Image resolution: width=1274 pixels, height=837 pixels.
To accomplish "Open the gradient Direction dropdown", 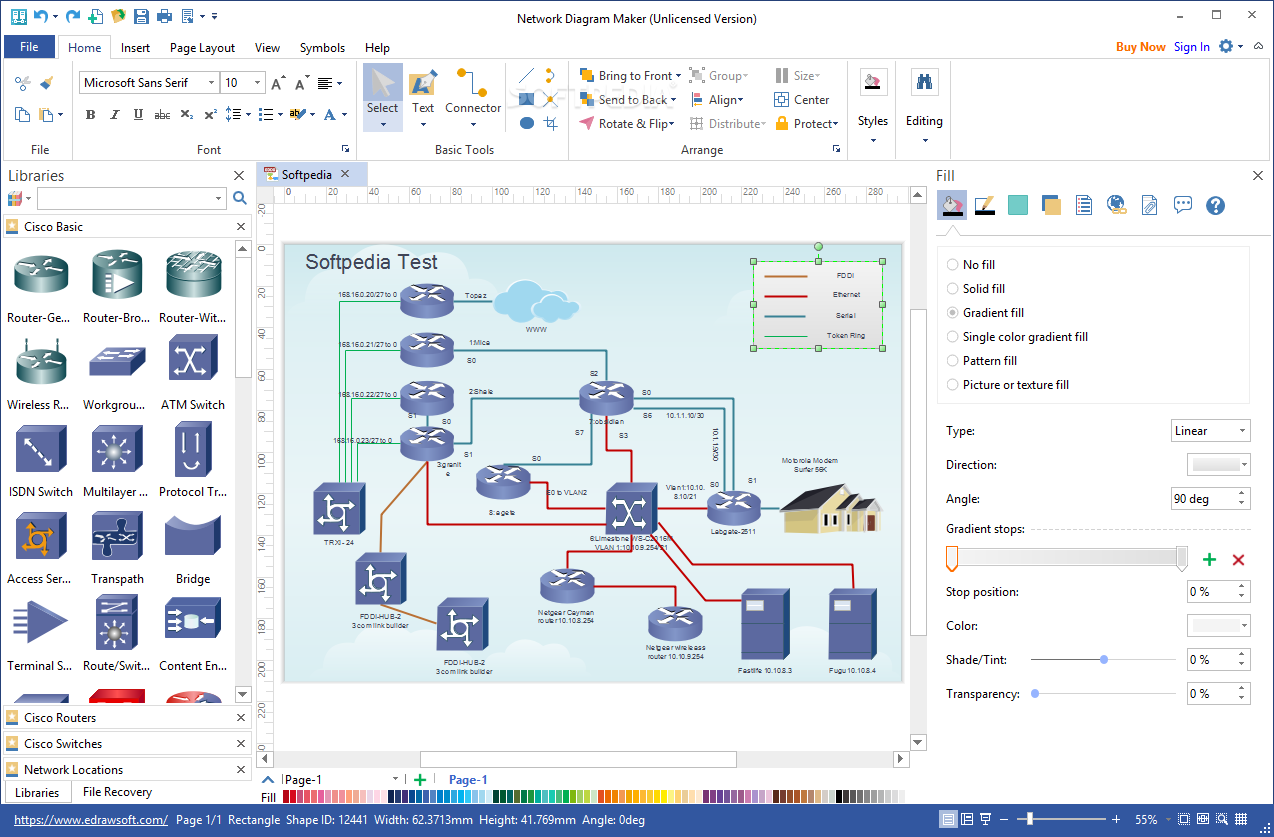I will 1218,465.
